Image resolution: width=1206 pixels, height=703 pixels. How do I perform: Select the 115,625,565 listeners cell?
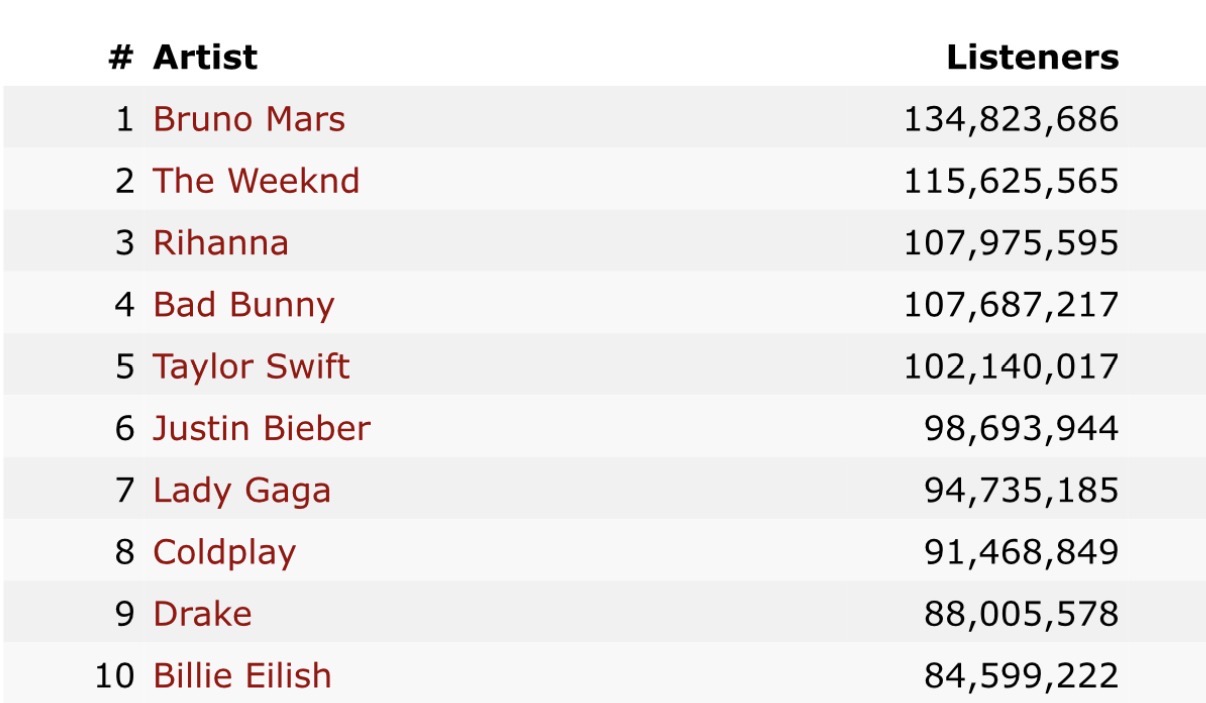tap(1011, 181)
